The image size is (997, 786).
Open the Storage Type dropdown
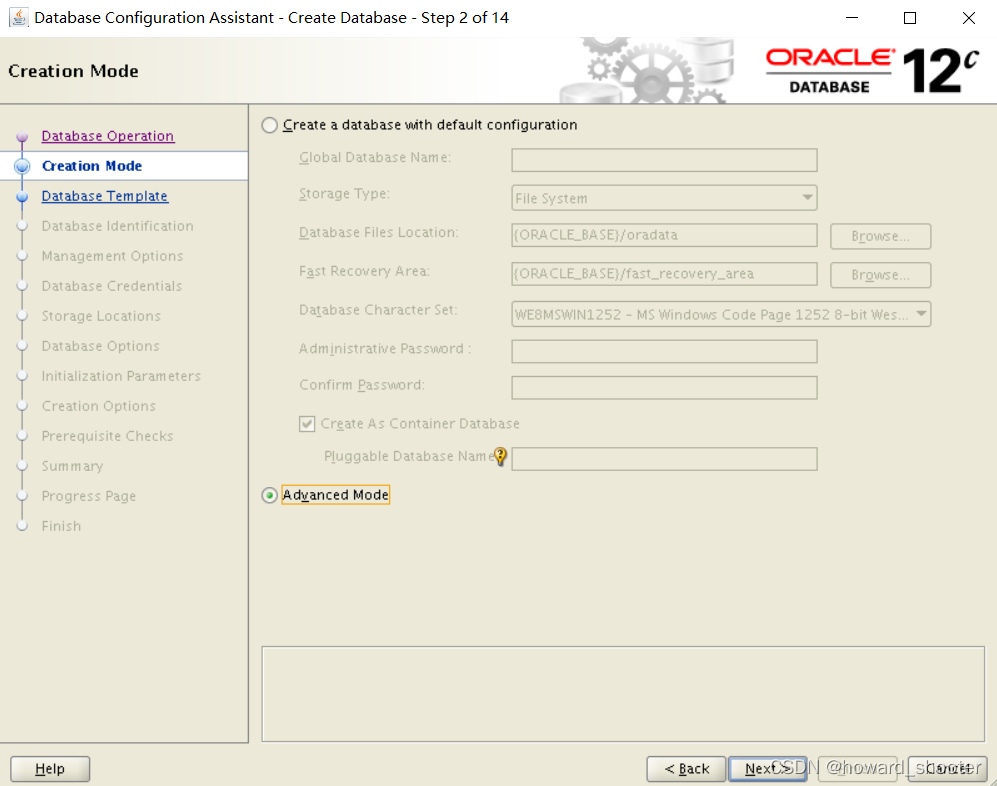tap(664, 197)
